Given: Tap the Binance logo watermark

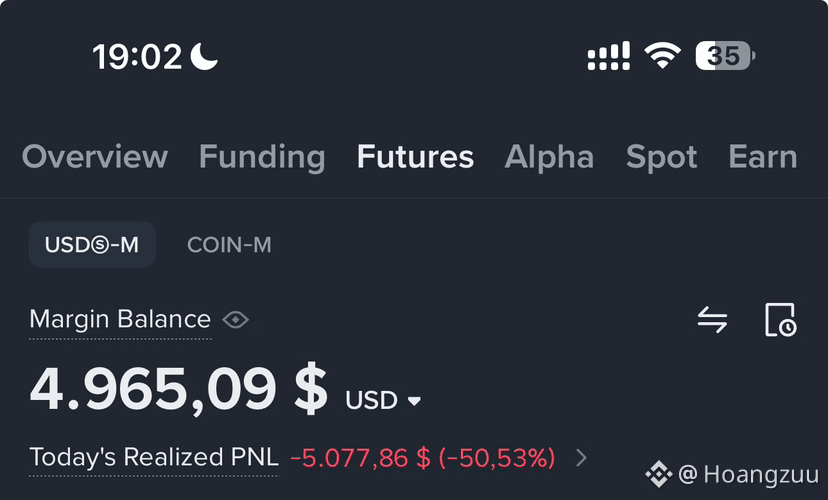Looking at the screenshot, I should (658, 474).
